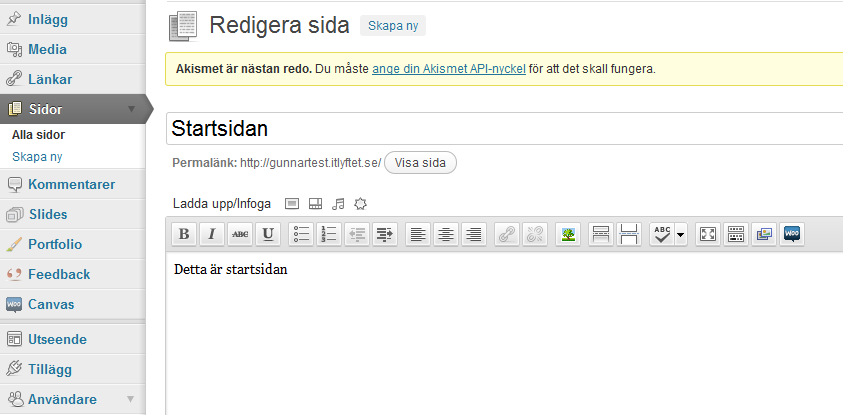Expand the Användare submenu arrow
This screenshot has height=415, width=843.
click(x=130, y=399)
